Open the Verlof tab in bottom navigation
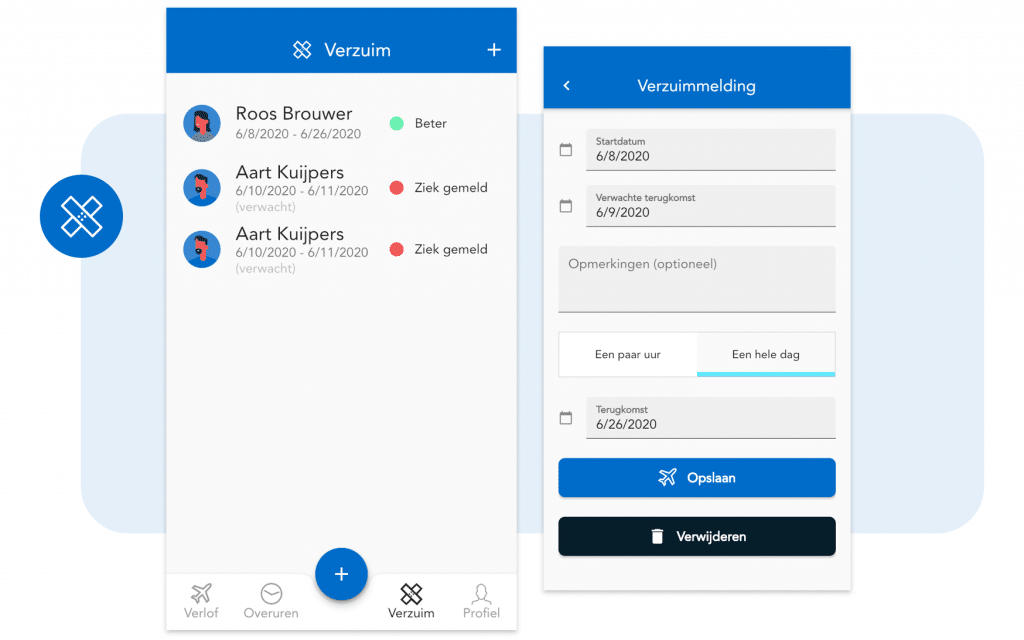1024x640 pixels. pyautogui.click(x=201, y=601)
